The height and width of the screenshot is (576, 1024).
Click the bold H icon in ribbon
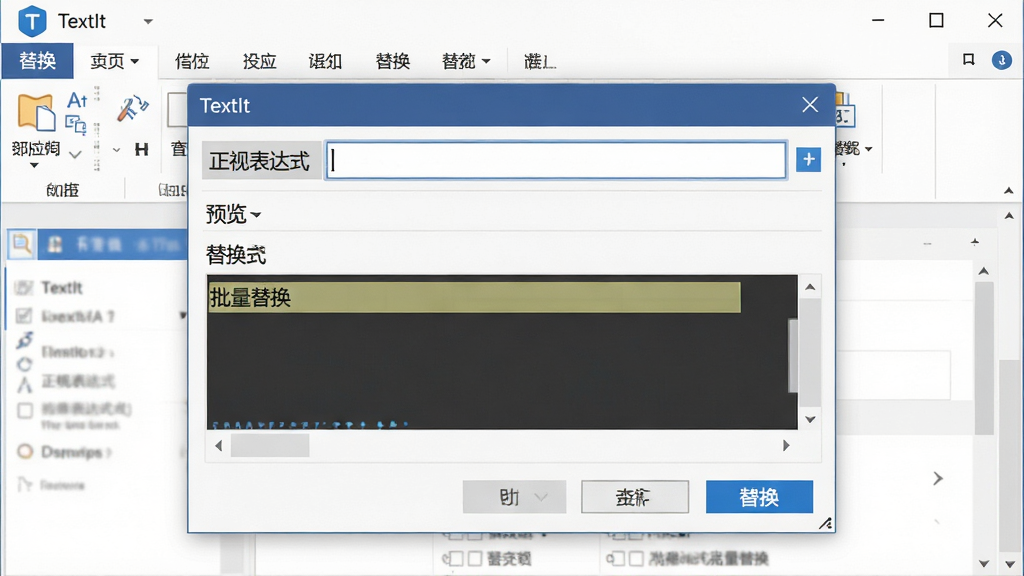click(x=141, y=150)
